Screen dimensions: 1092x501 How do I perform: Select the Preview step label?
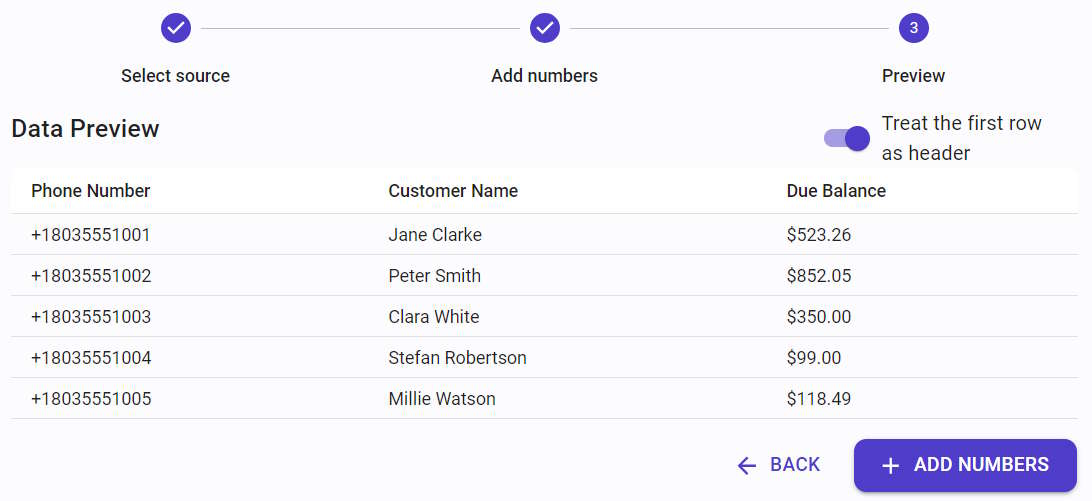click(914, 75)
